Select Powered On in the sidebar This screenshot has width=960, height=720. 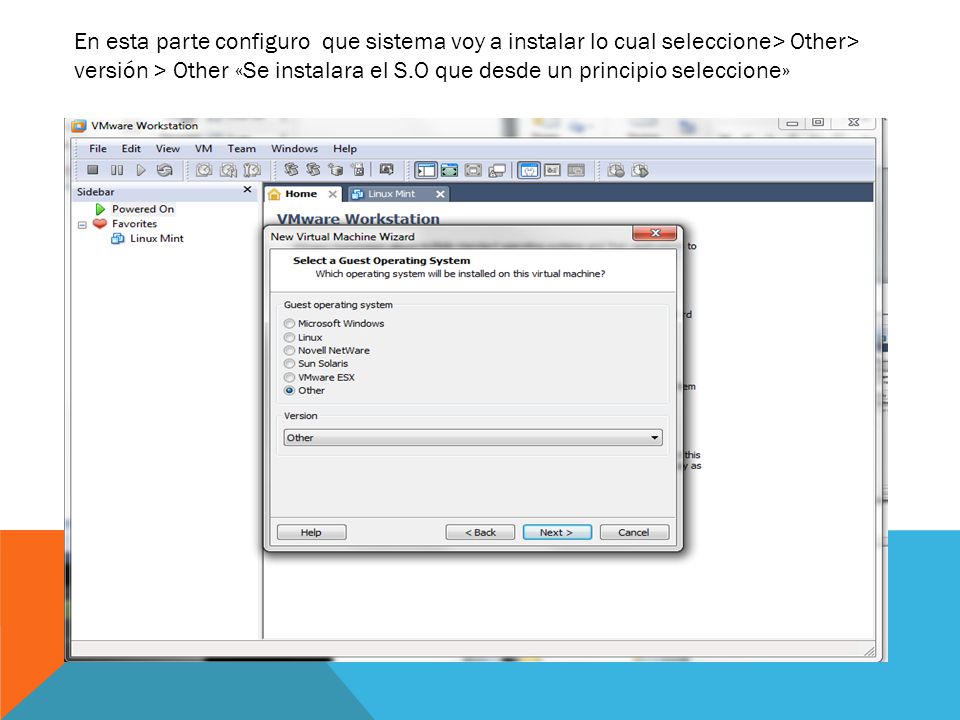[x=143, y=209]
